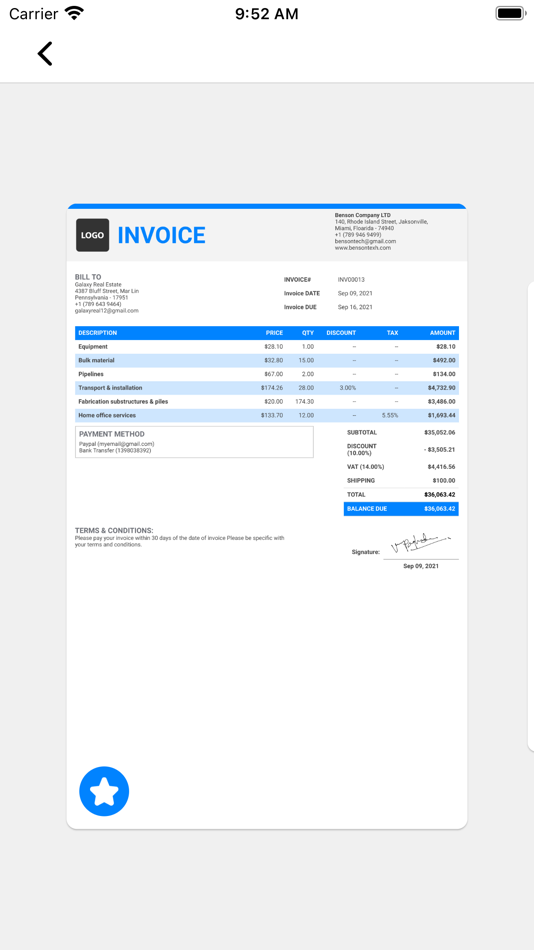Click invoice number INV00013
Viewport: 534px width, 950px height.
click(x=351, y=280)
